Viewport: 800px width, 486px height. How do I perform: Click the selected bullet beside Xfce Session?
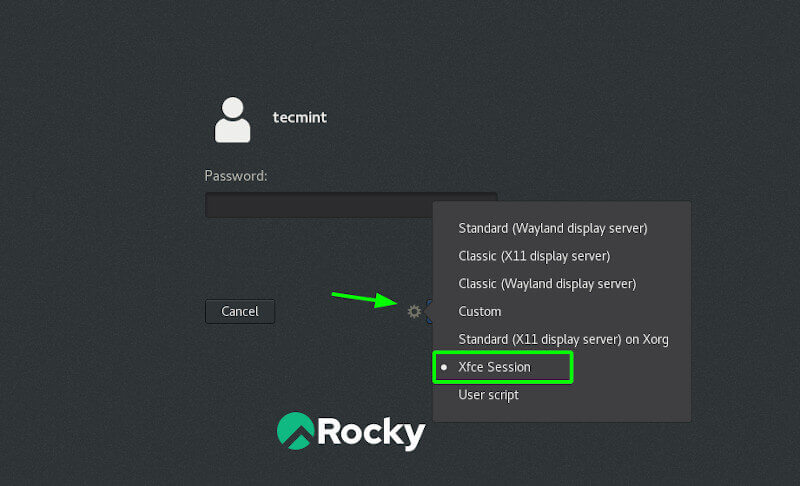click(x=443, y=368)
